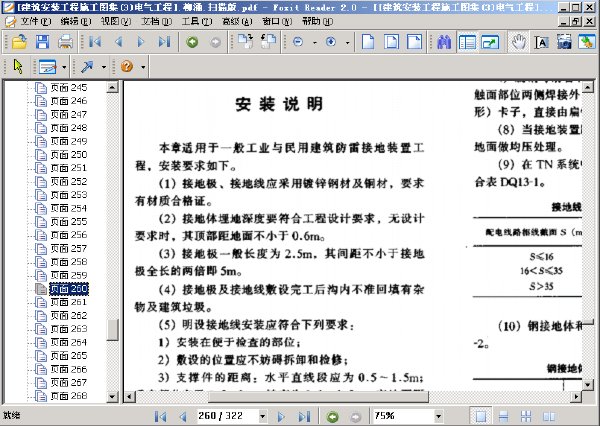Click the green arrow picture icon beside navigation panel
The width and height of the screenshot is (600, 426).
pos(490,42)
